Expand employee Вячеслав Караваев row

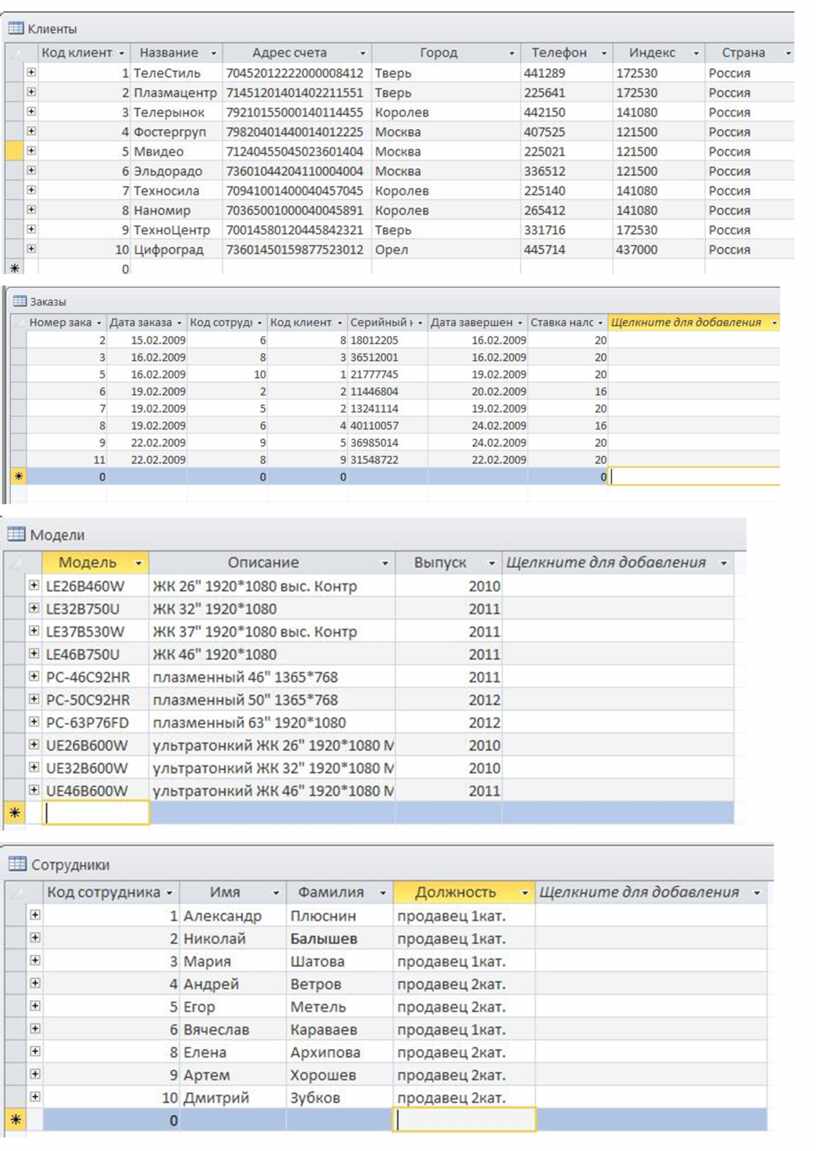click(34, 1029)
